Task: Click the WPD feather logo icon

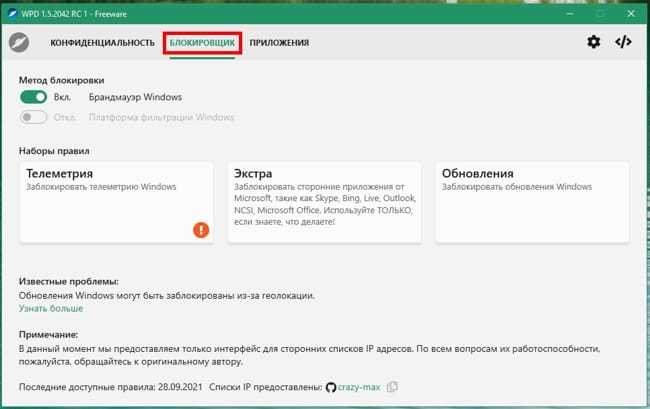Action: [x=19, y=42]
